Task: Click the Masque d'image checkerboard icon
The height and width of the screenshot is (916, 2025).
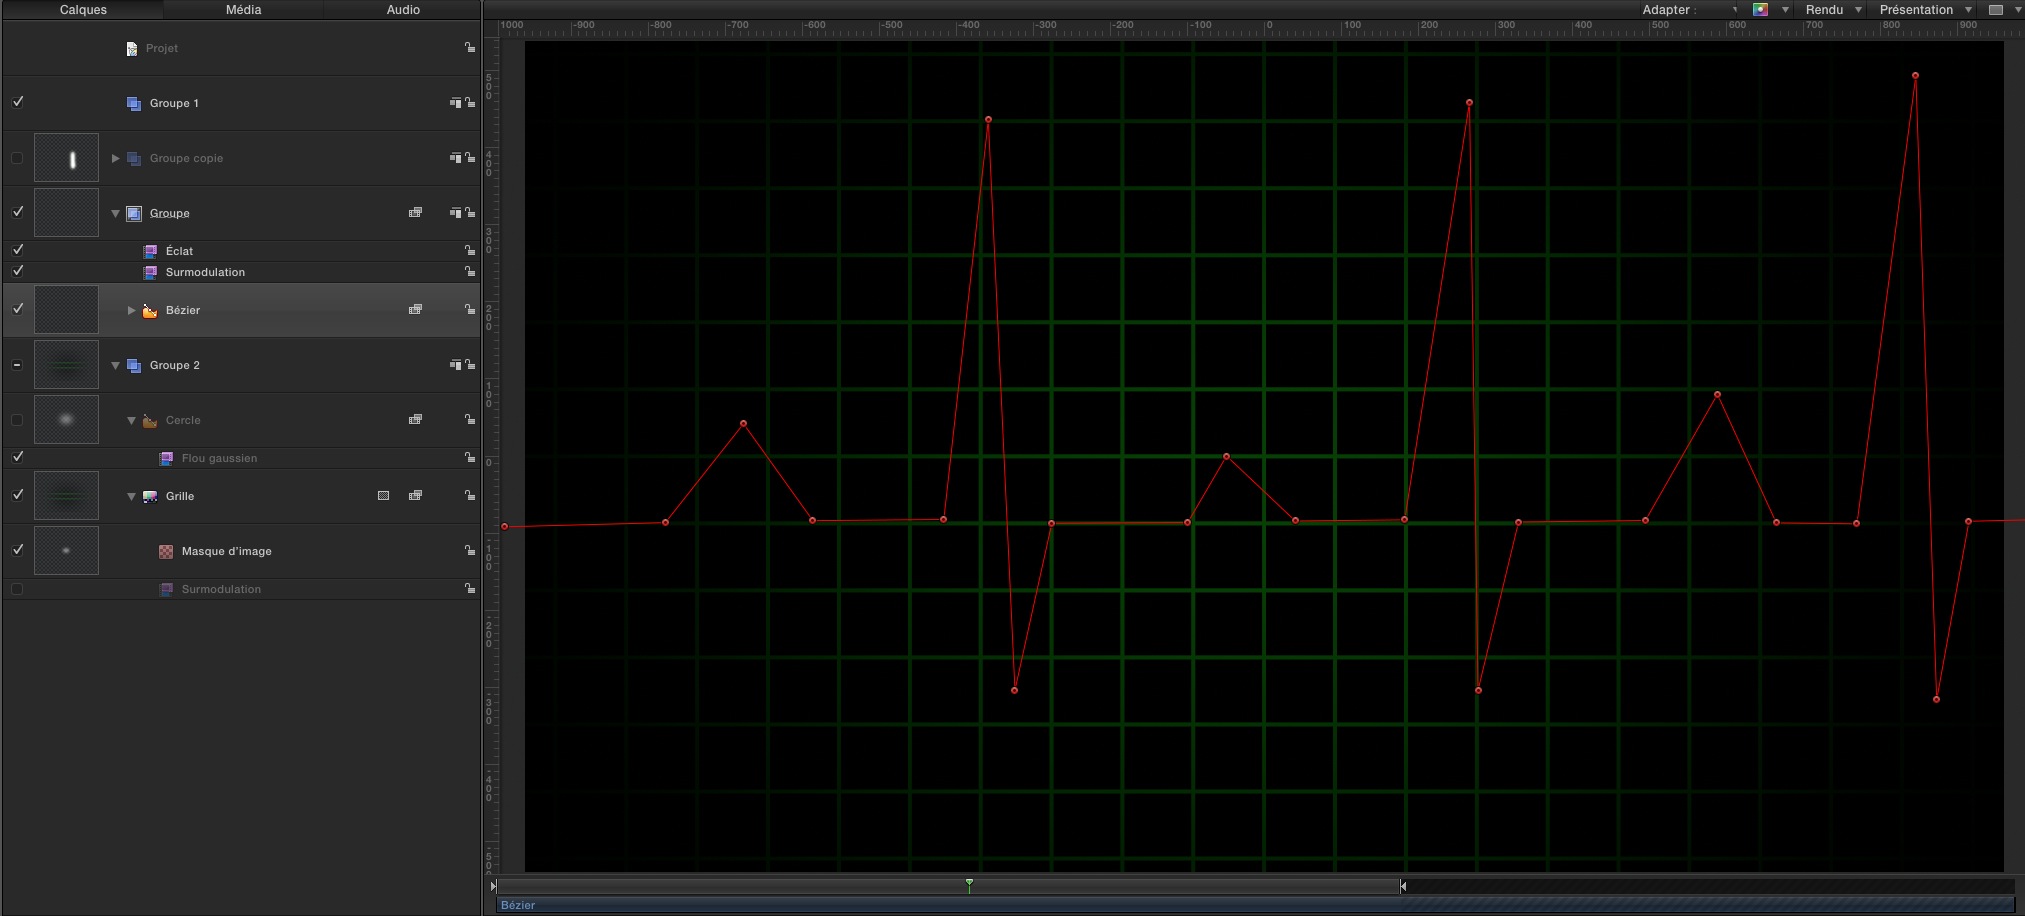Action: (165, 551)
